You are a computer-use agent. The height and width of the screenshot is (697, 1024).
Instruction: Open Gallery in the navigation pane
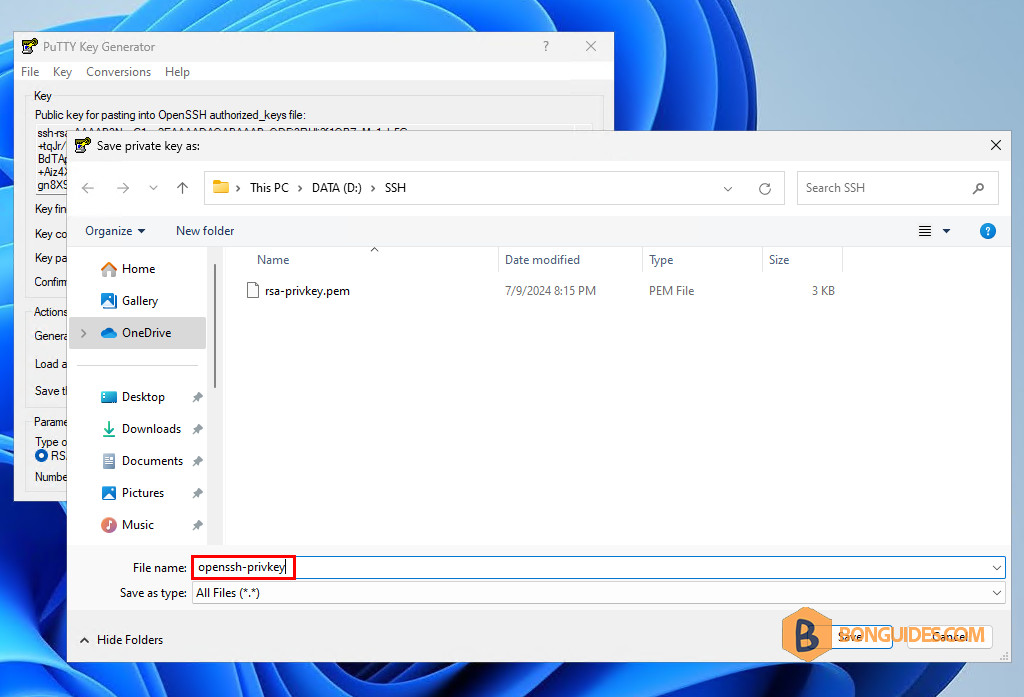click(140, 300)
